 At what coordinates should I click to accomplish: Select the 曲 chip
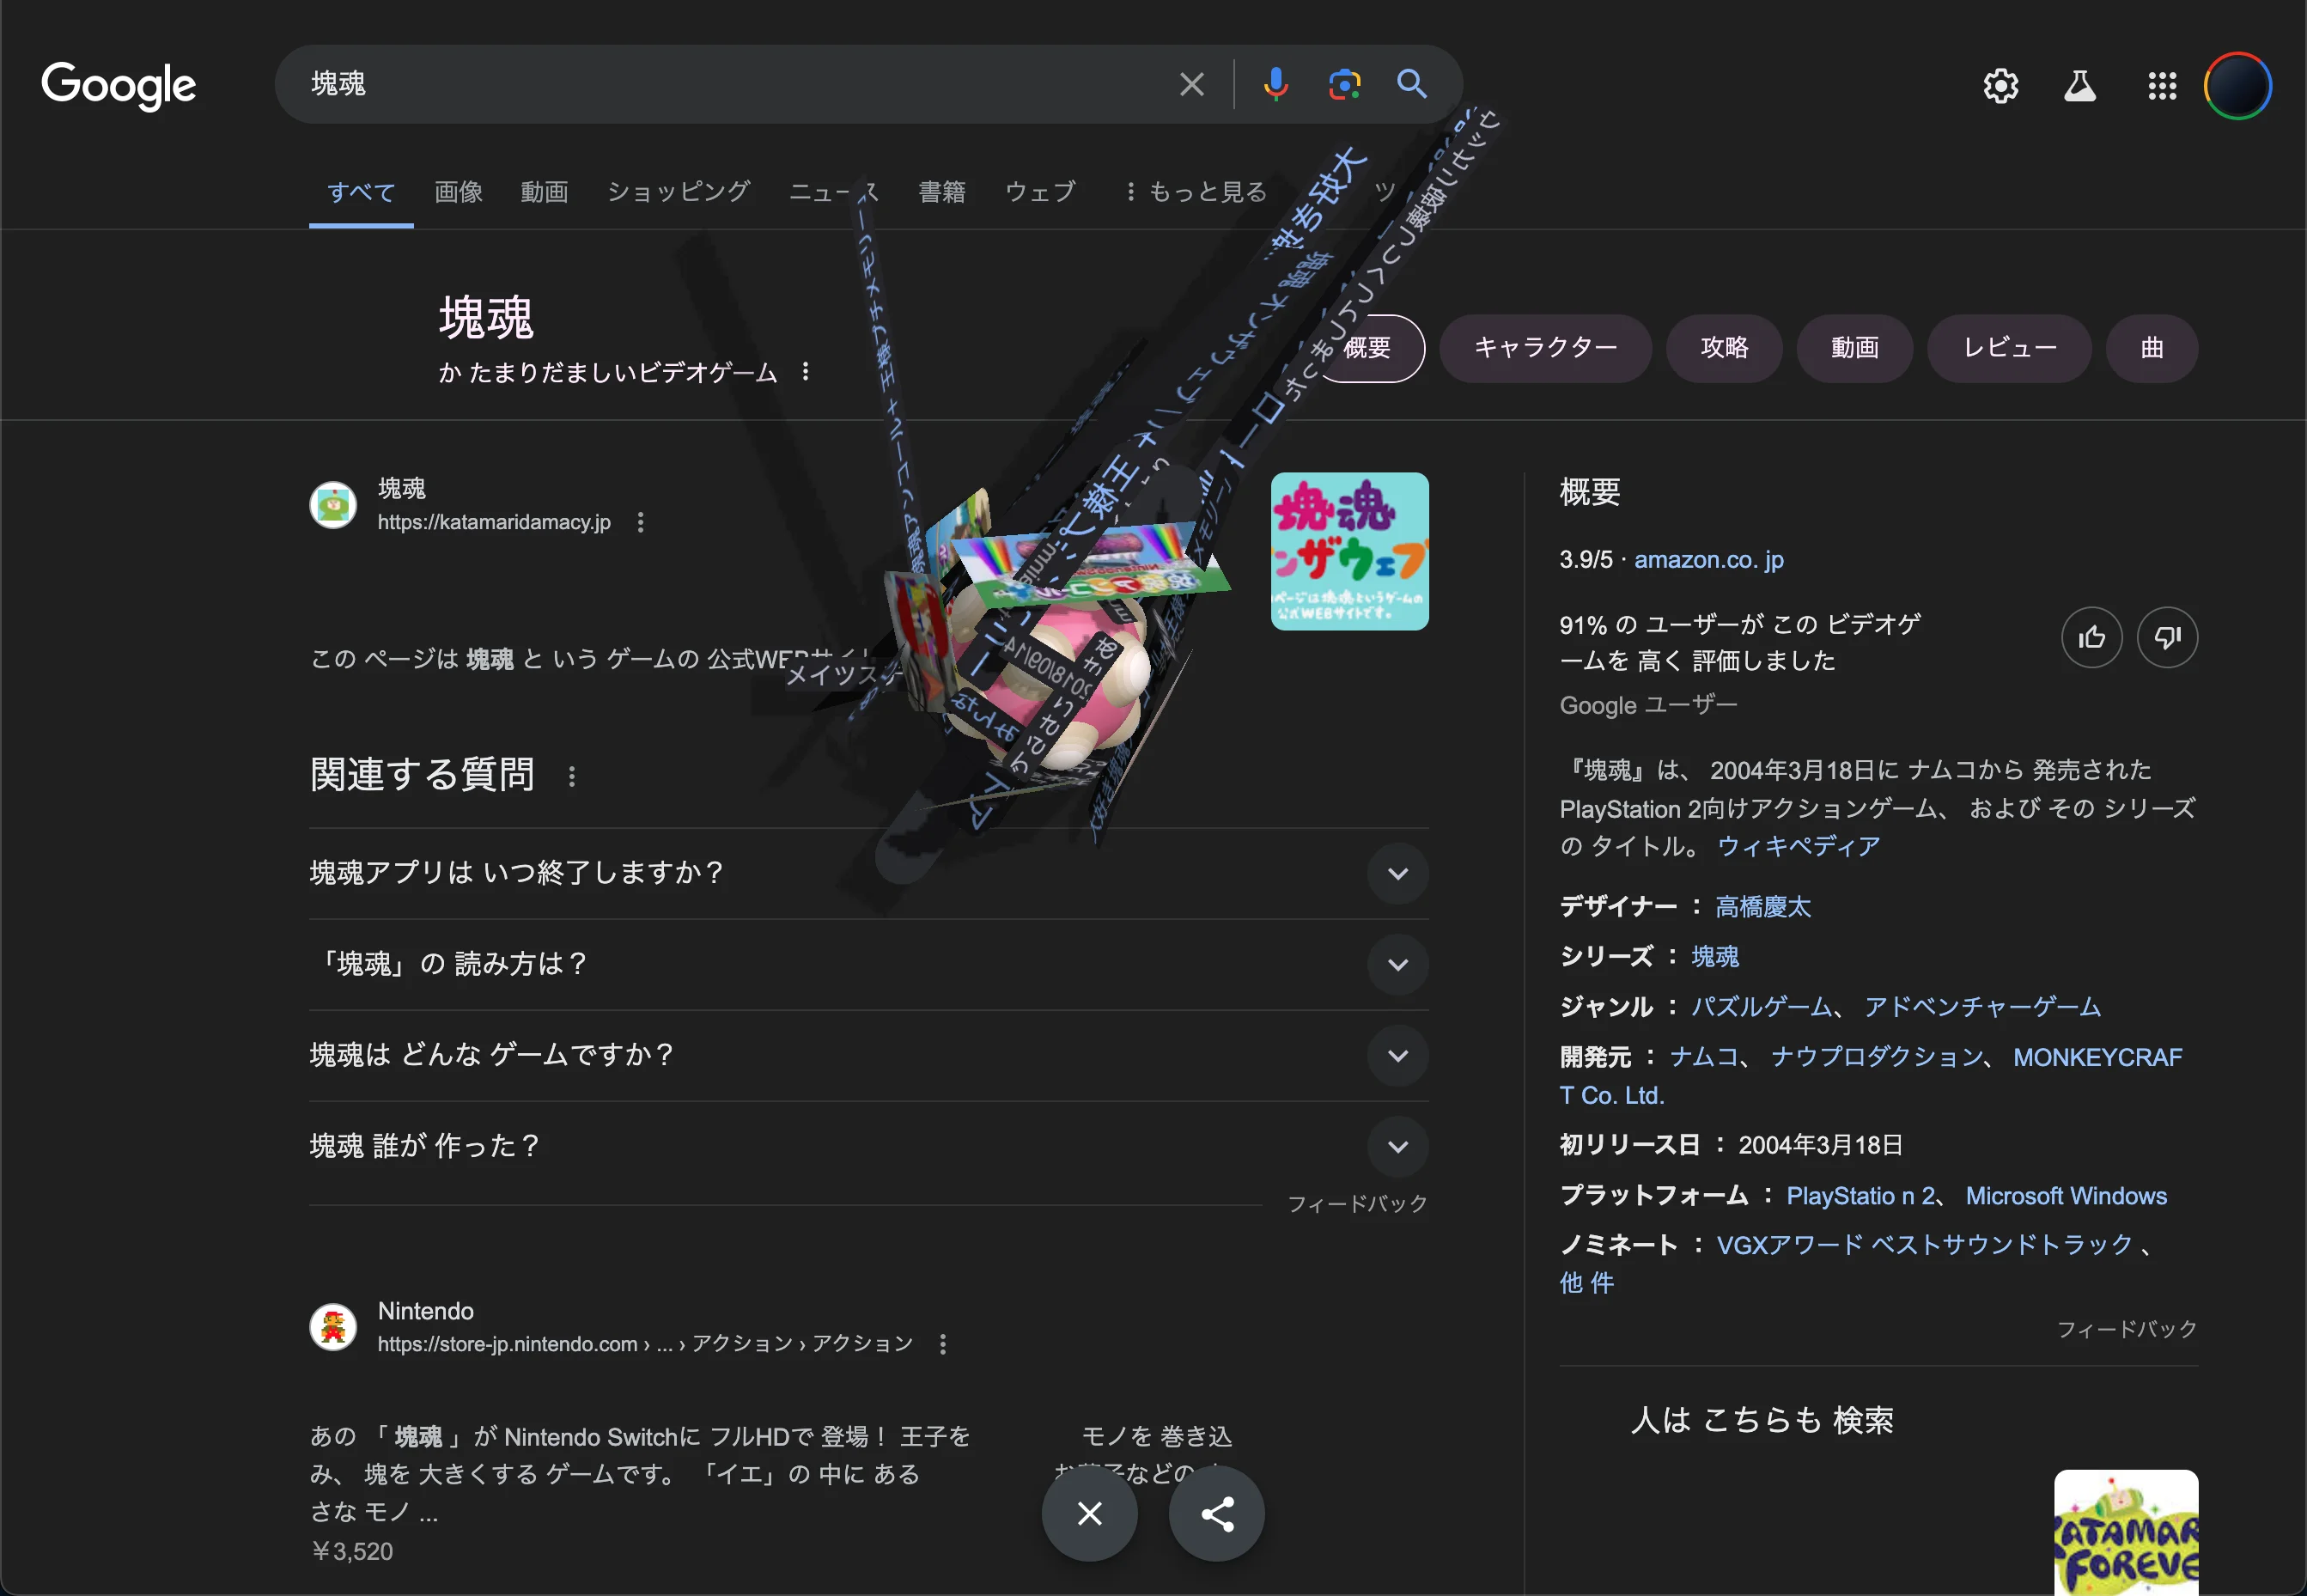(x=2152, y=348)
